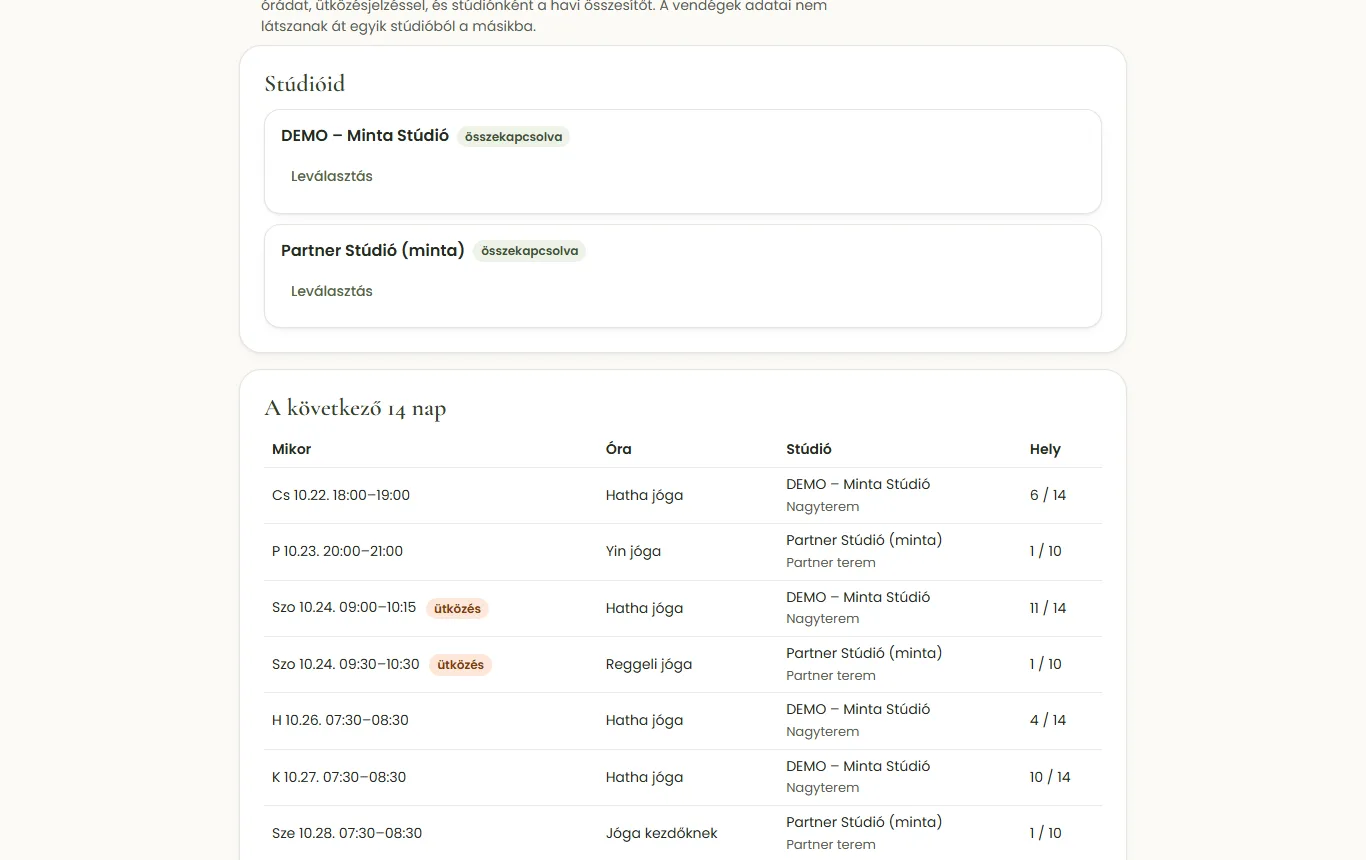
Task: Click the Hely column header
Action: pyautogui.click(x=1045, y=449)
